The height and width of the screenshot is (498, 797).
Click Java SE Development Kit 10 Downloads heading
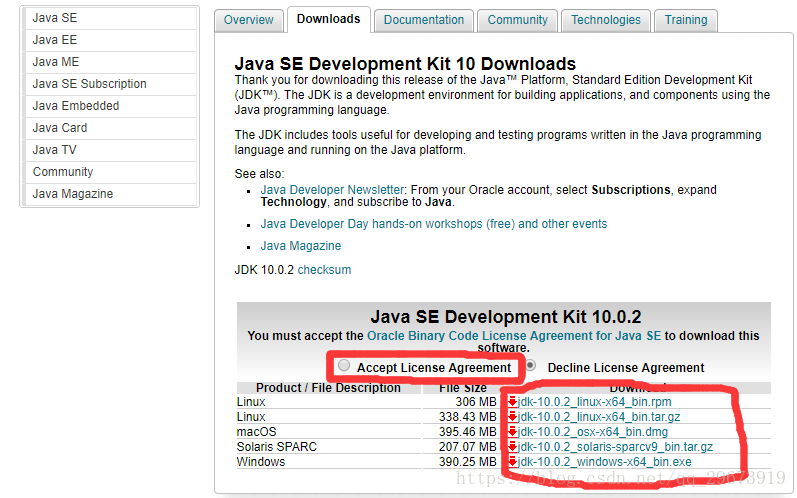click(405, 64)
